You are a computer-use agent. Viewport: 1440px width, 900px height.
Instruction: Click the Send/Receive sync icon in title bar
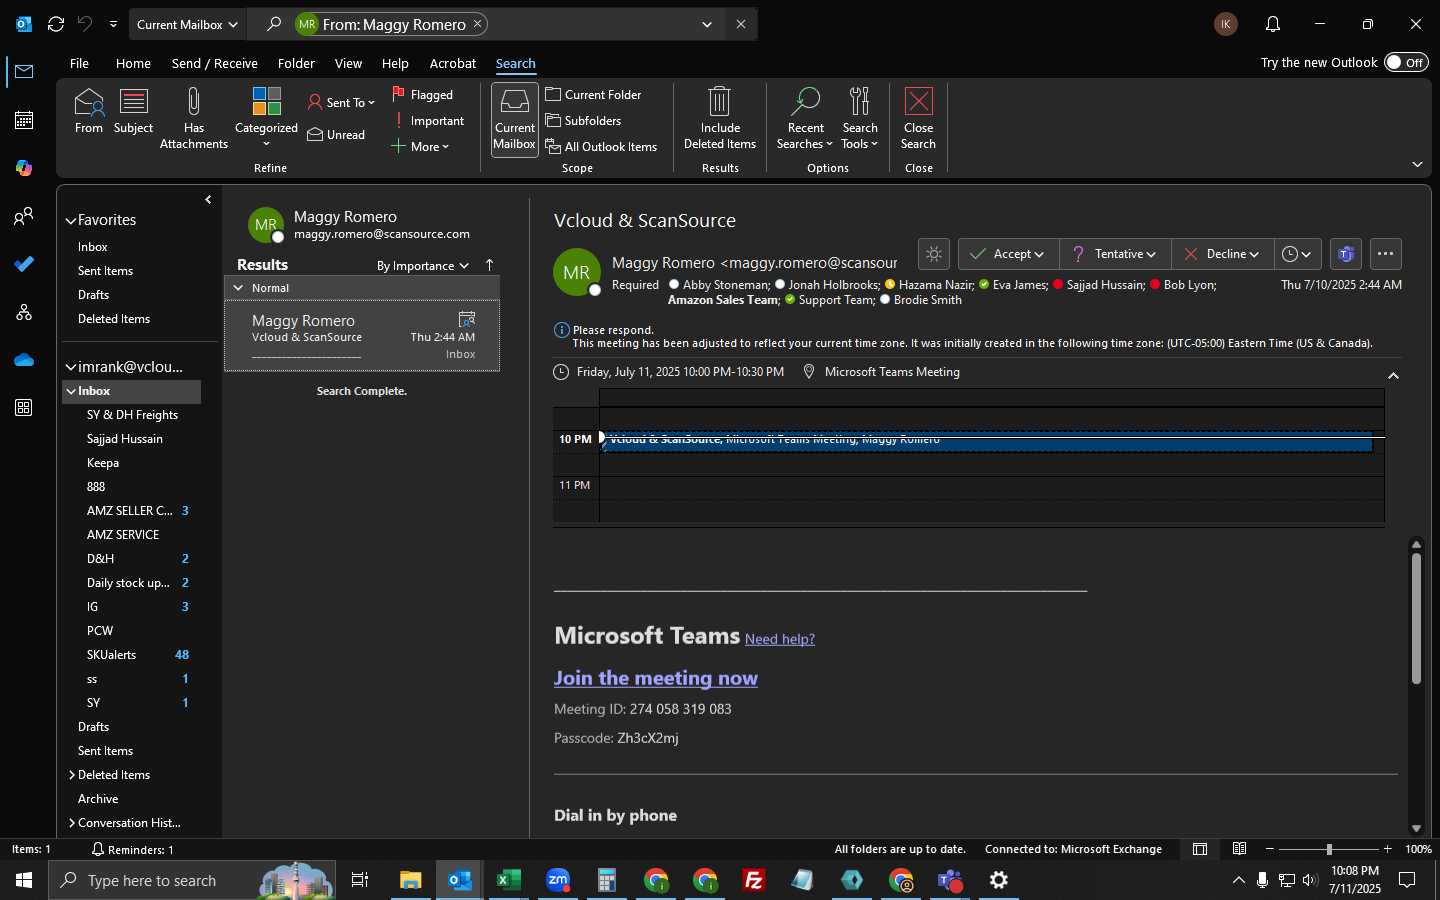pos(56,24)
